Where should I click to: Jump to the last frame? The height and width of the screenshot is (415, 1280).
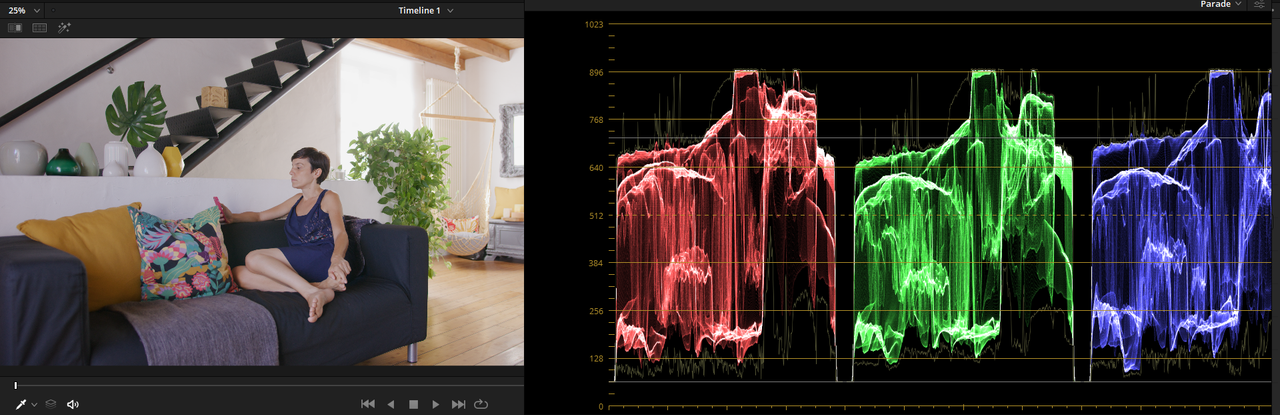(x=459, y=404)
